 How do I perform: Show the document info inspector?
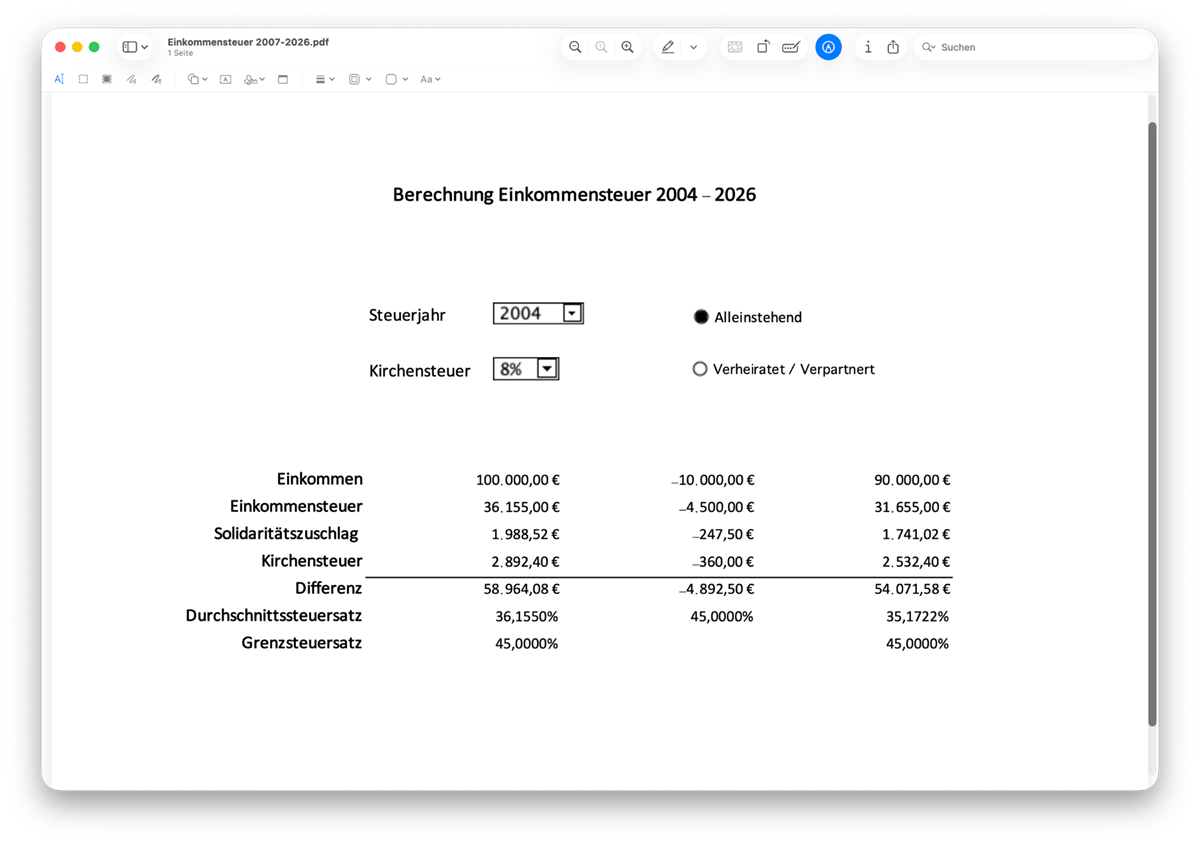coord(867,47)
